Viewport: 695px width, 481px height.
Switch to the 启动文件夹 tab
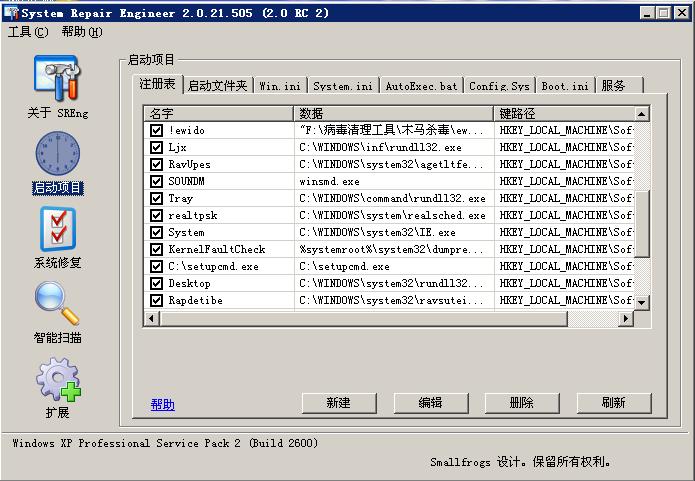click(x=217, y=86)
